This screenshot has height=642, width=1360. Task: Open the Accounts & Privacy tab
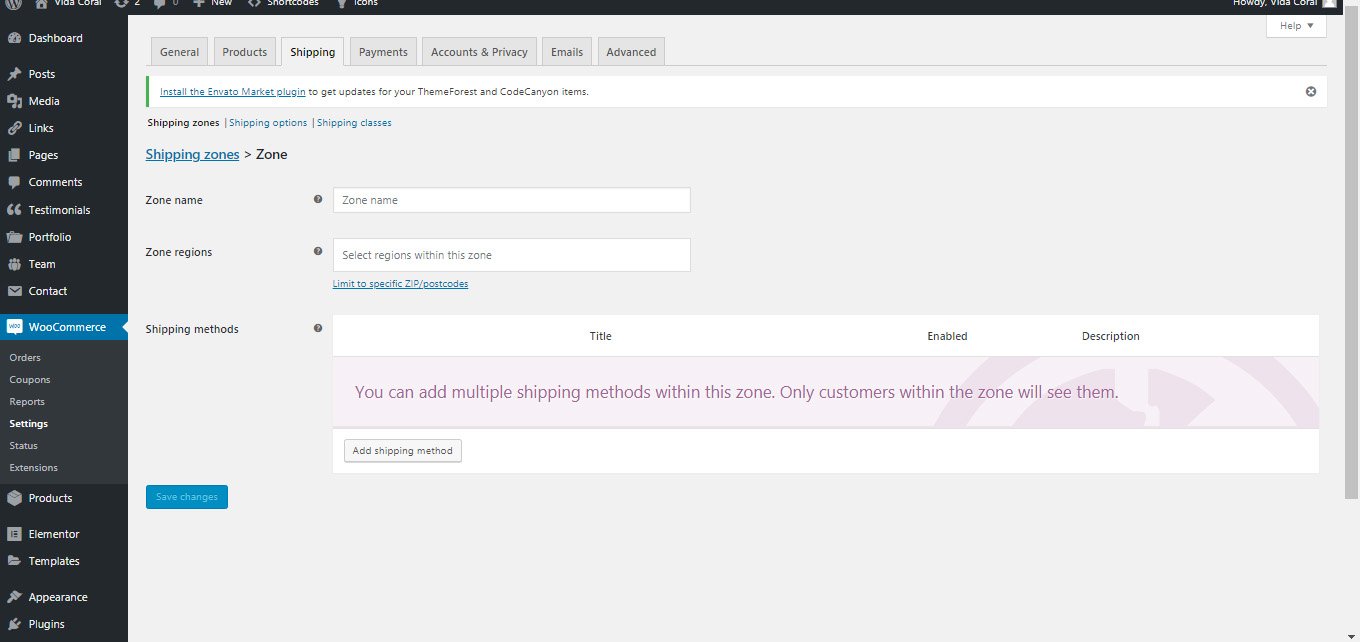coord(479,52)
